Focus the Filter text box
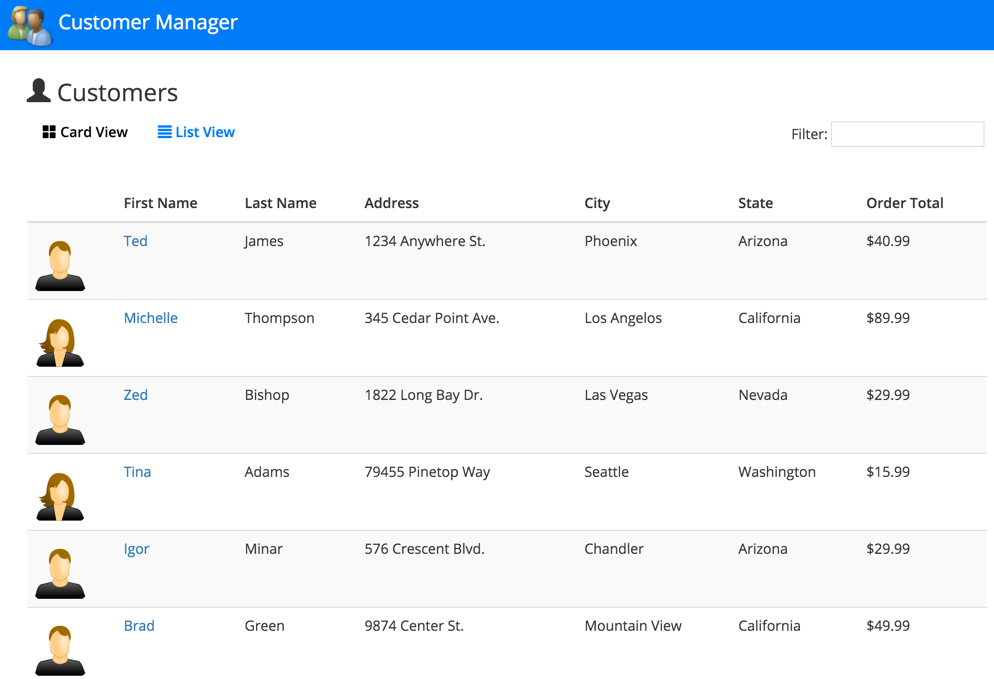 click(x=907, y=134)
